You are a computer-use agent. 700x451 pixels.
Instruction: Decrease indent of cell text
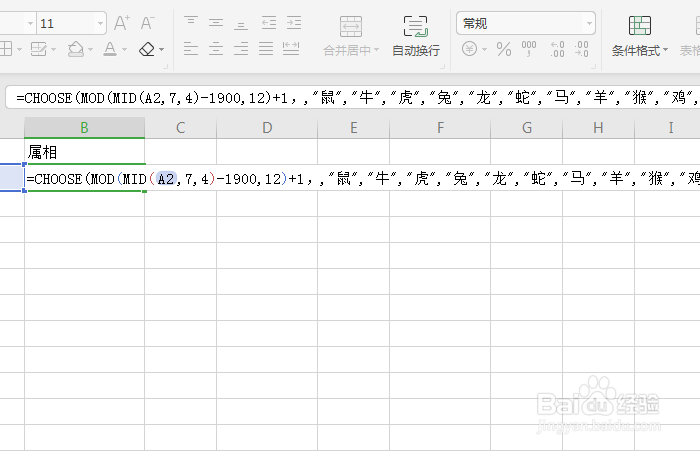pos(269,22)
